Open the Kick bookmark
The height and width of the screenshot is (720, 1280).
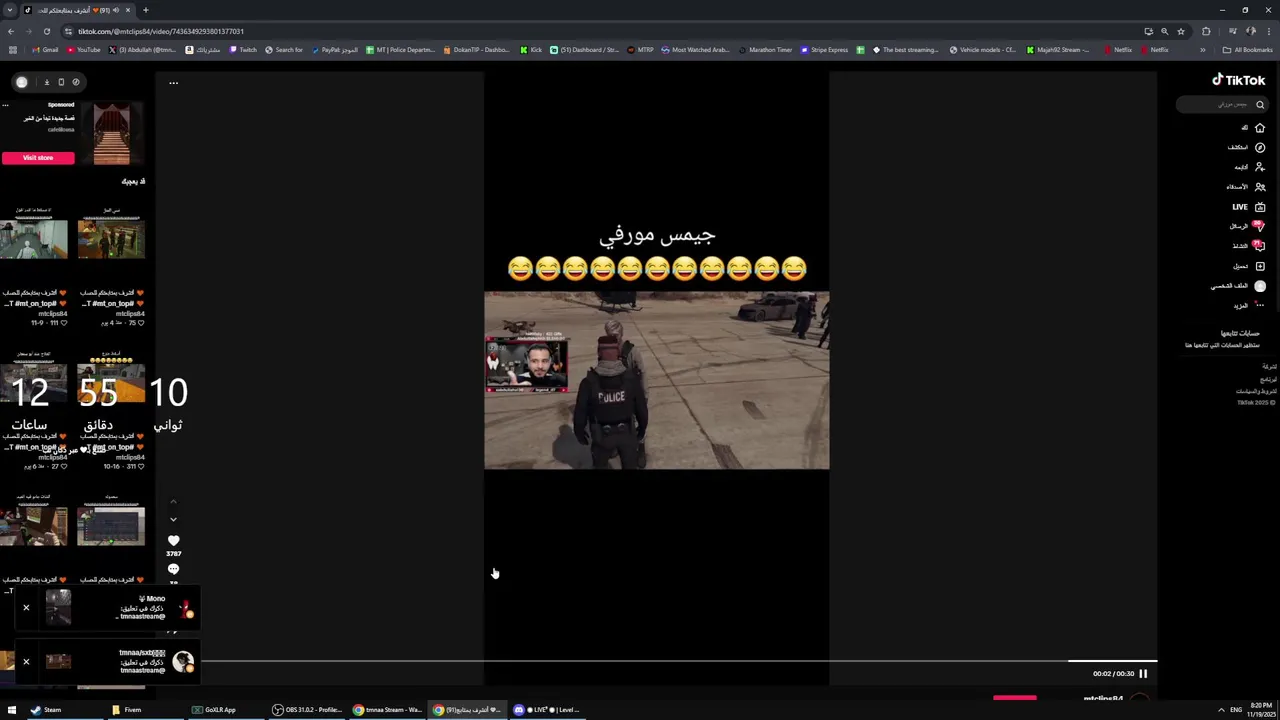531,50
